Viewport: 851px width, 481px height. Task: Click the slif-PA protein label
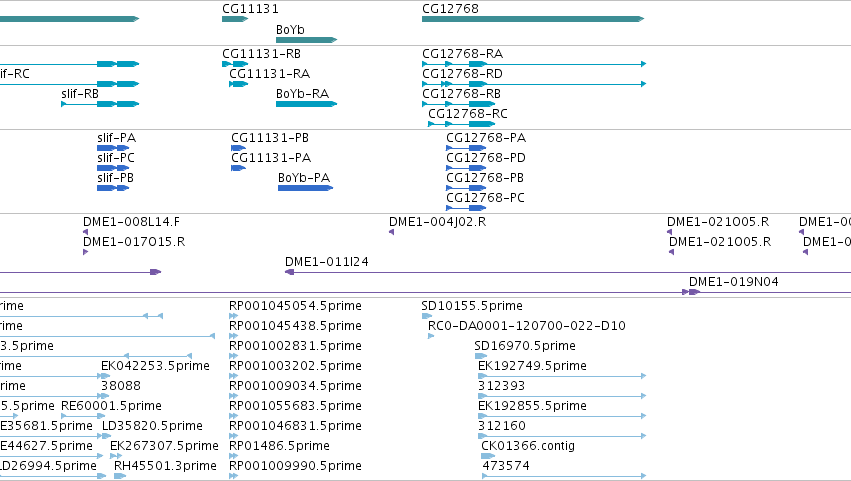(116, 138)
